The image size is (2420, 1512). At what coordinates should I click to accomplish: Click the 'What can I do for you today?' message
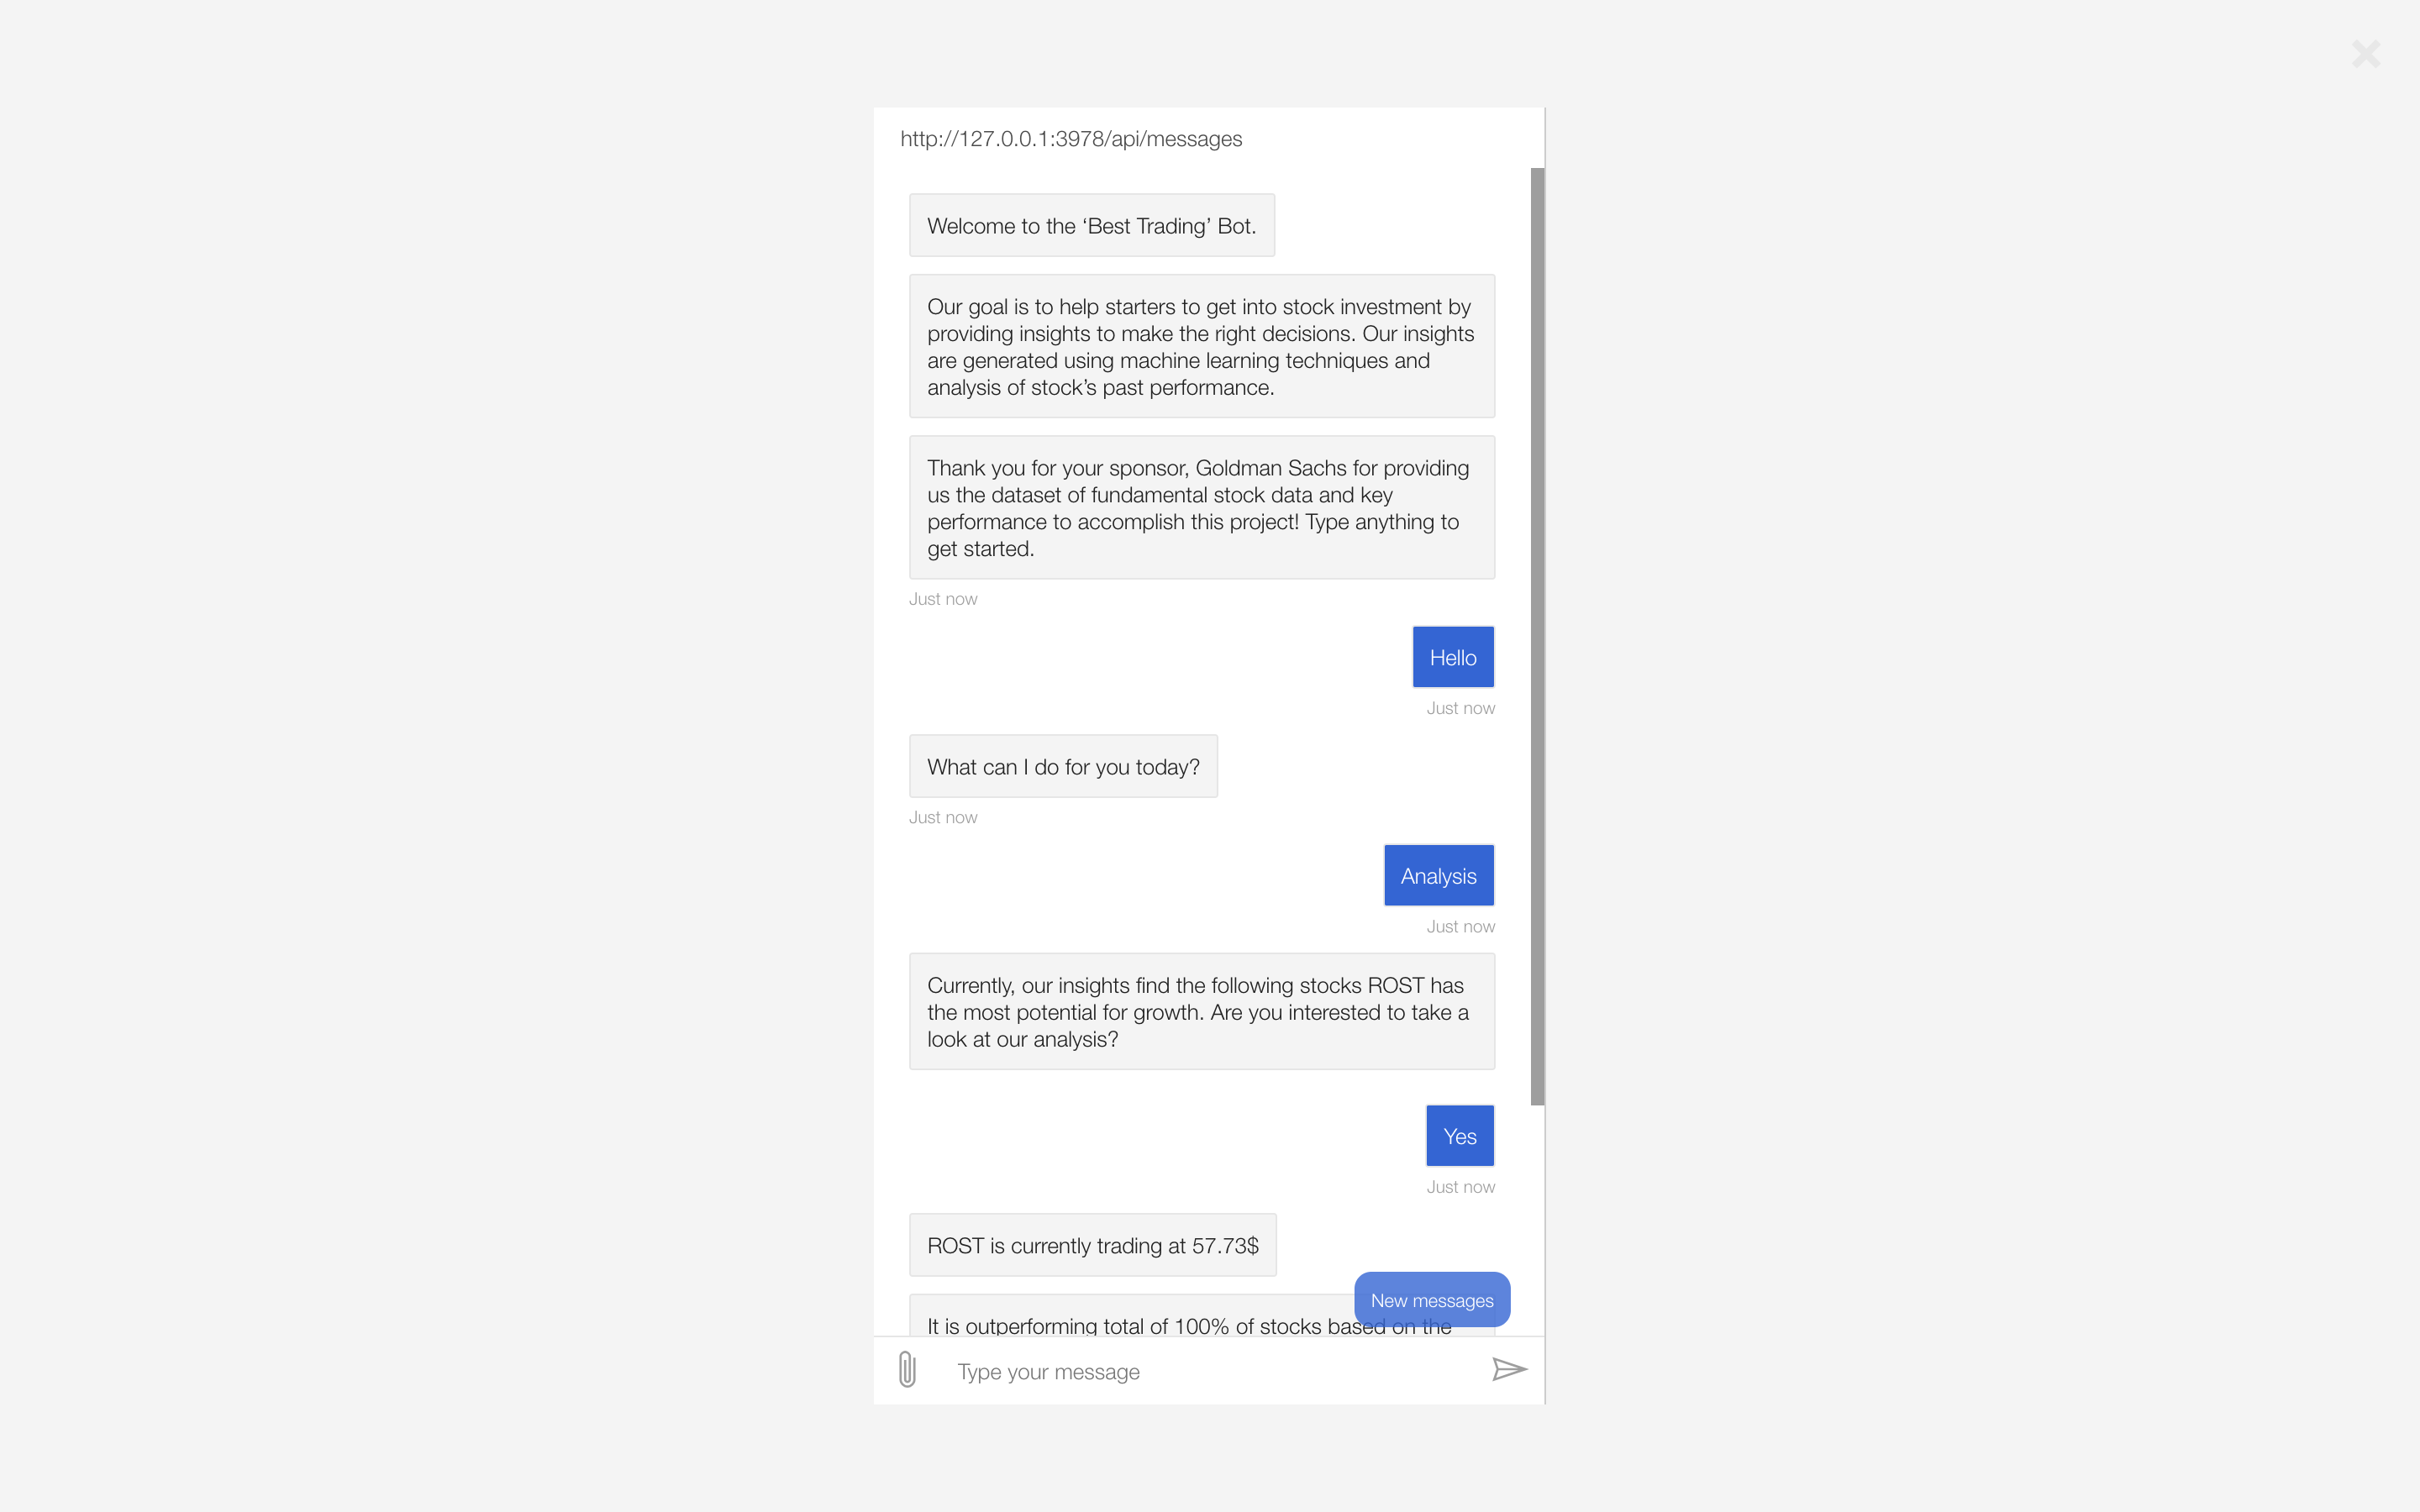coord(1063,766)
